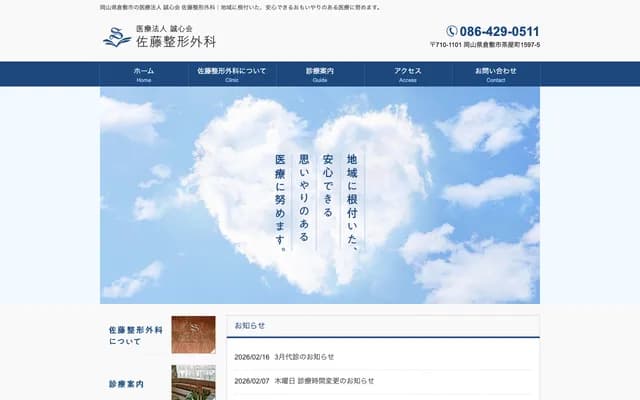Screen dimensions: 640x400
Task: Go to 佐藤整形外科について Clinic menu item
Action: 232,74
